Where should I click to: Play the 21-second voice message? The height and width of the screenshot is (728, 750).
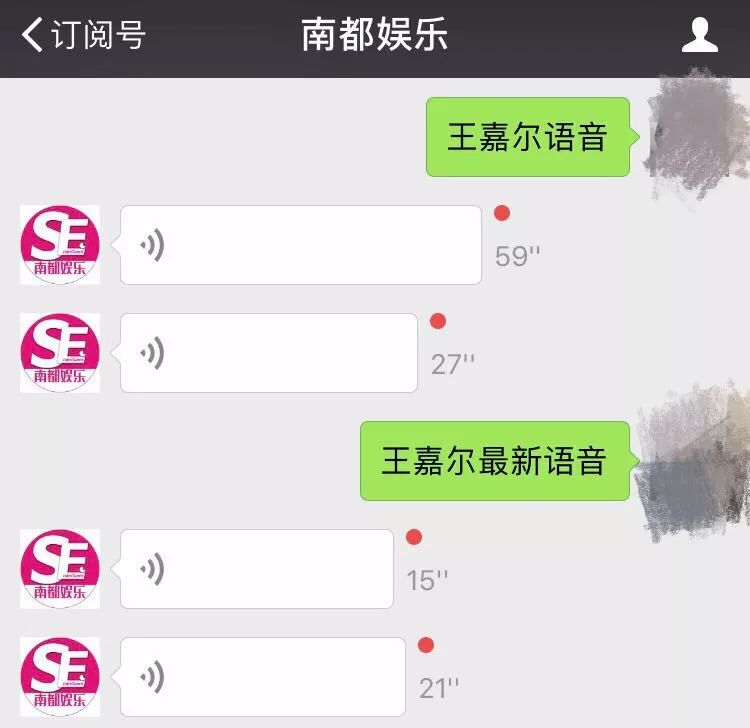[263, 677]
